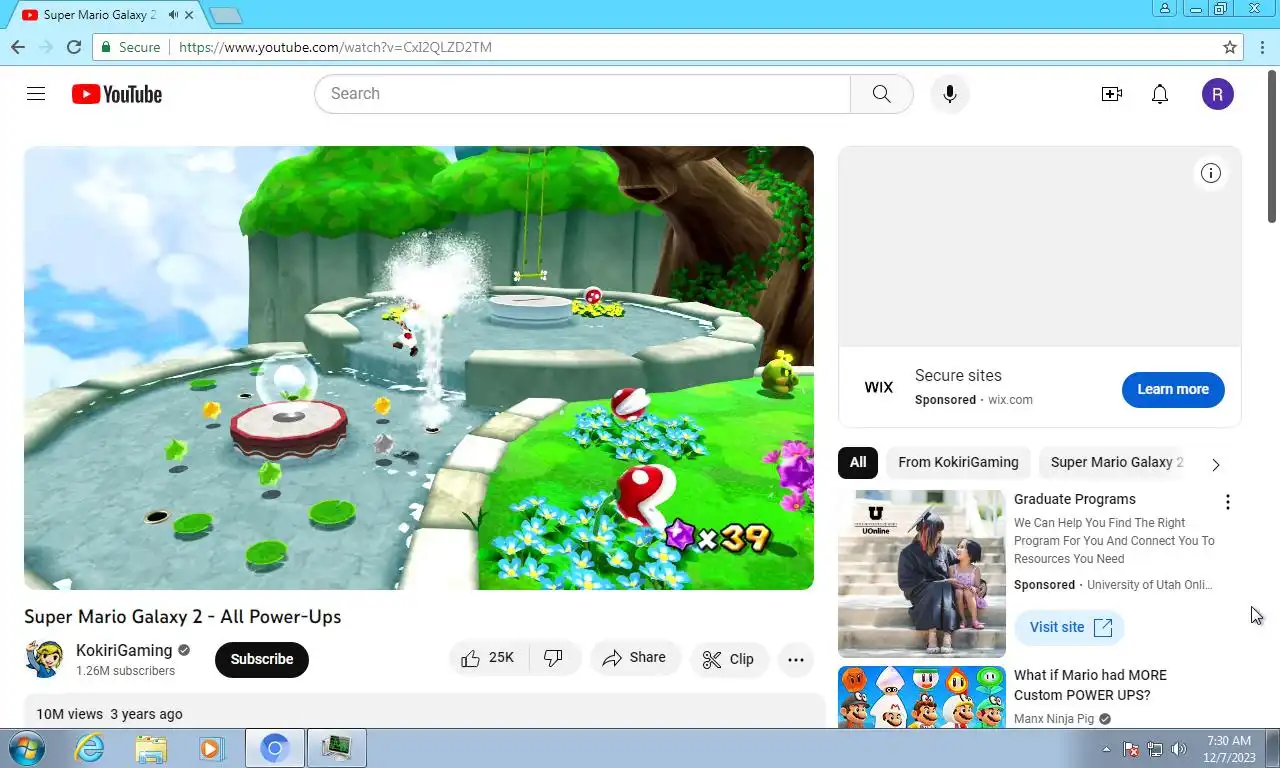
Task: Open the volume tray speaker icon
Action: [1179, 749]
